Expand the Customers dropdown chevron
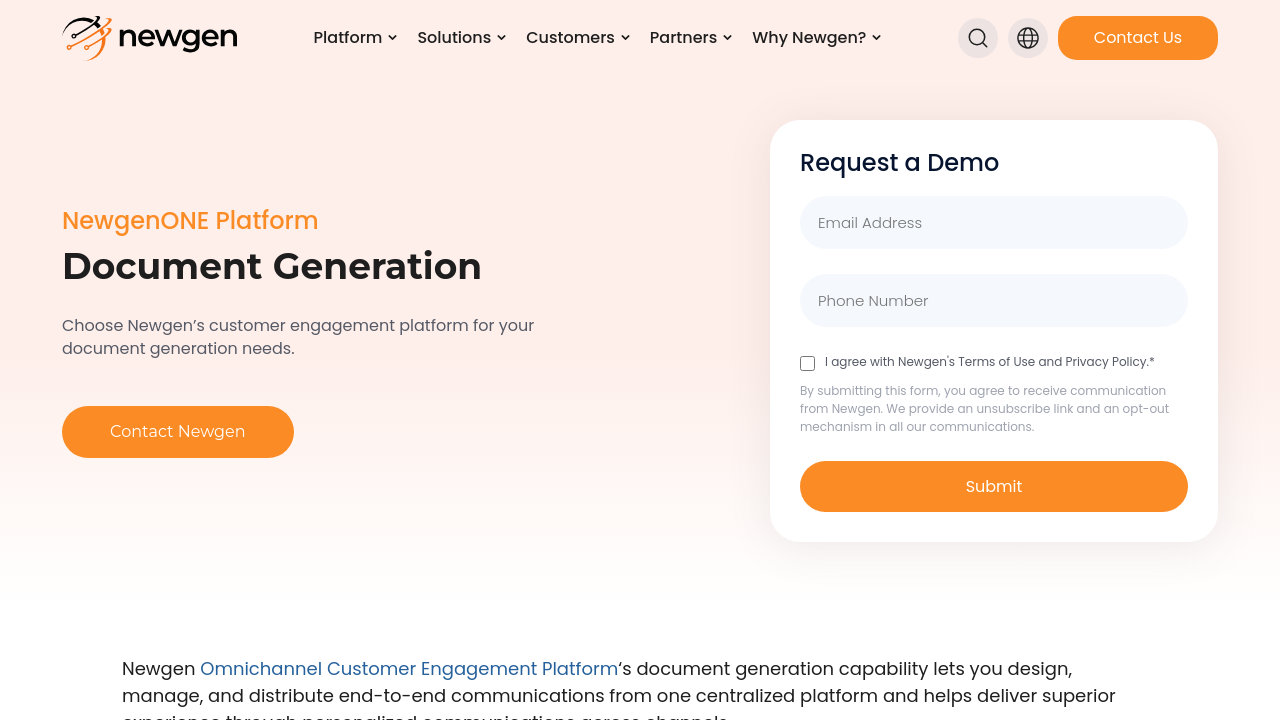Viewport: 1280px width, 720px height. click(x=626, y=38)
